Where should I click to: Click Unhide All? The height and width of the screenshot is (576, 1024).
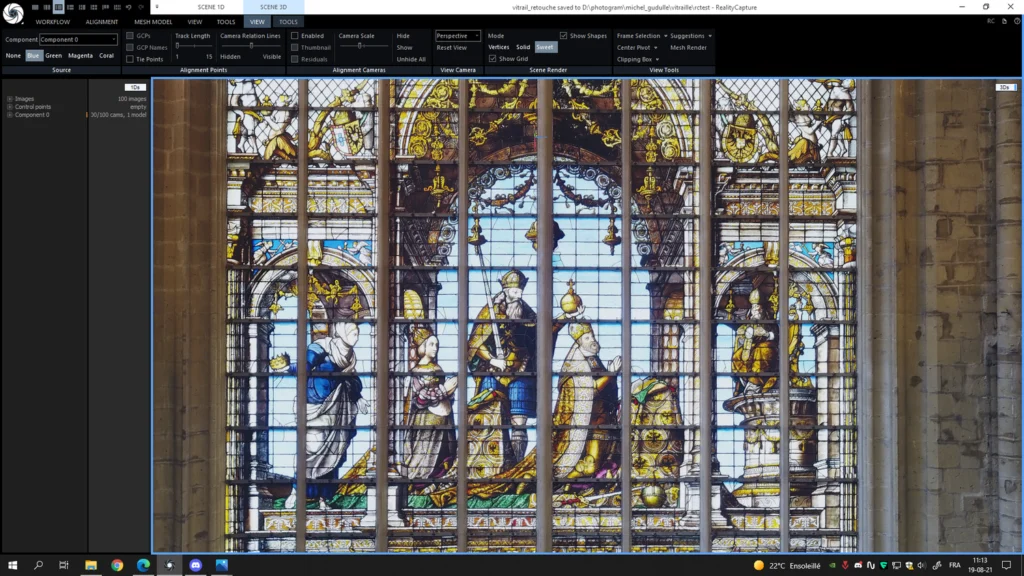(x=411, y=59)
